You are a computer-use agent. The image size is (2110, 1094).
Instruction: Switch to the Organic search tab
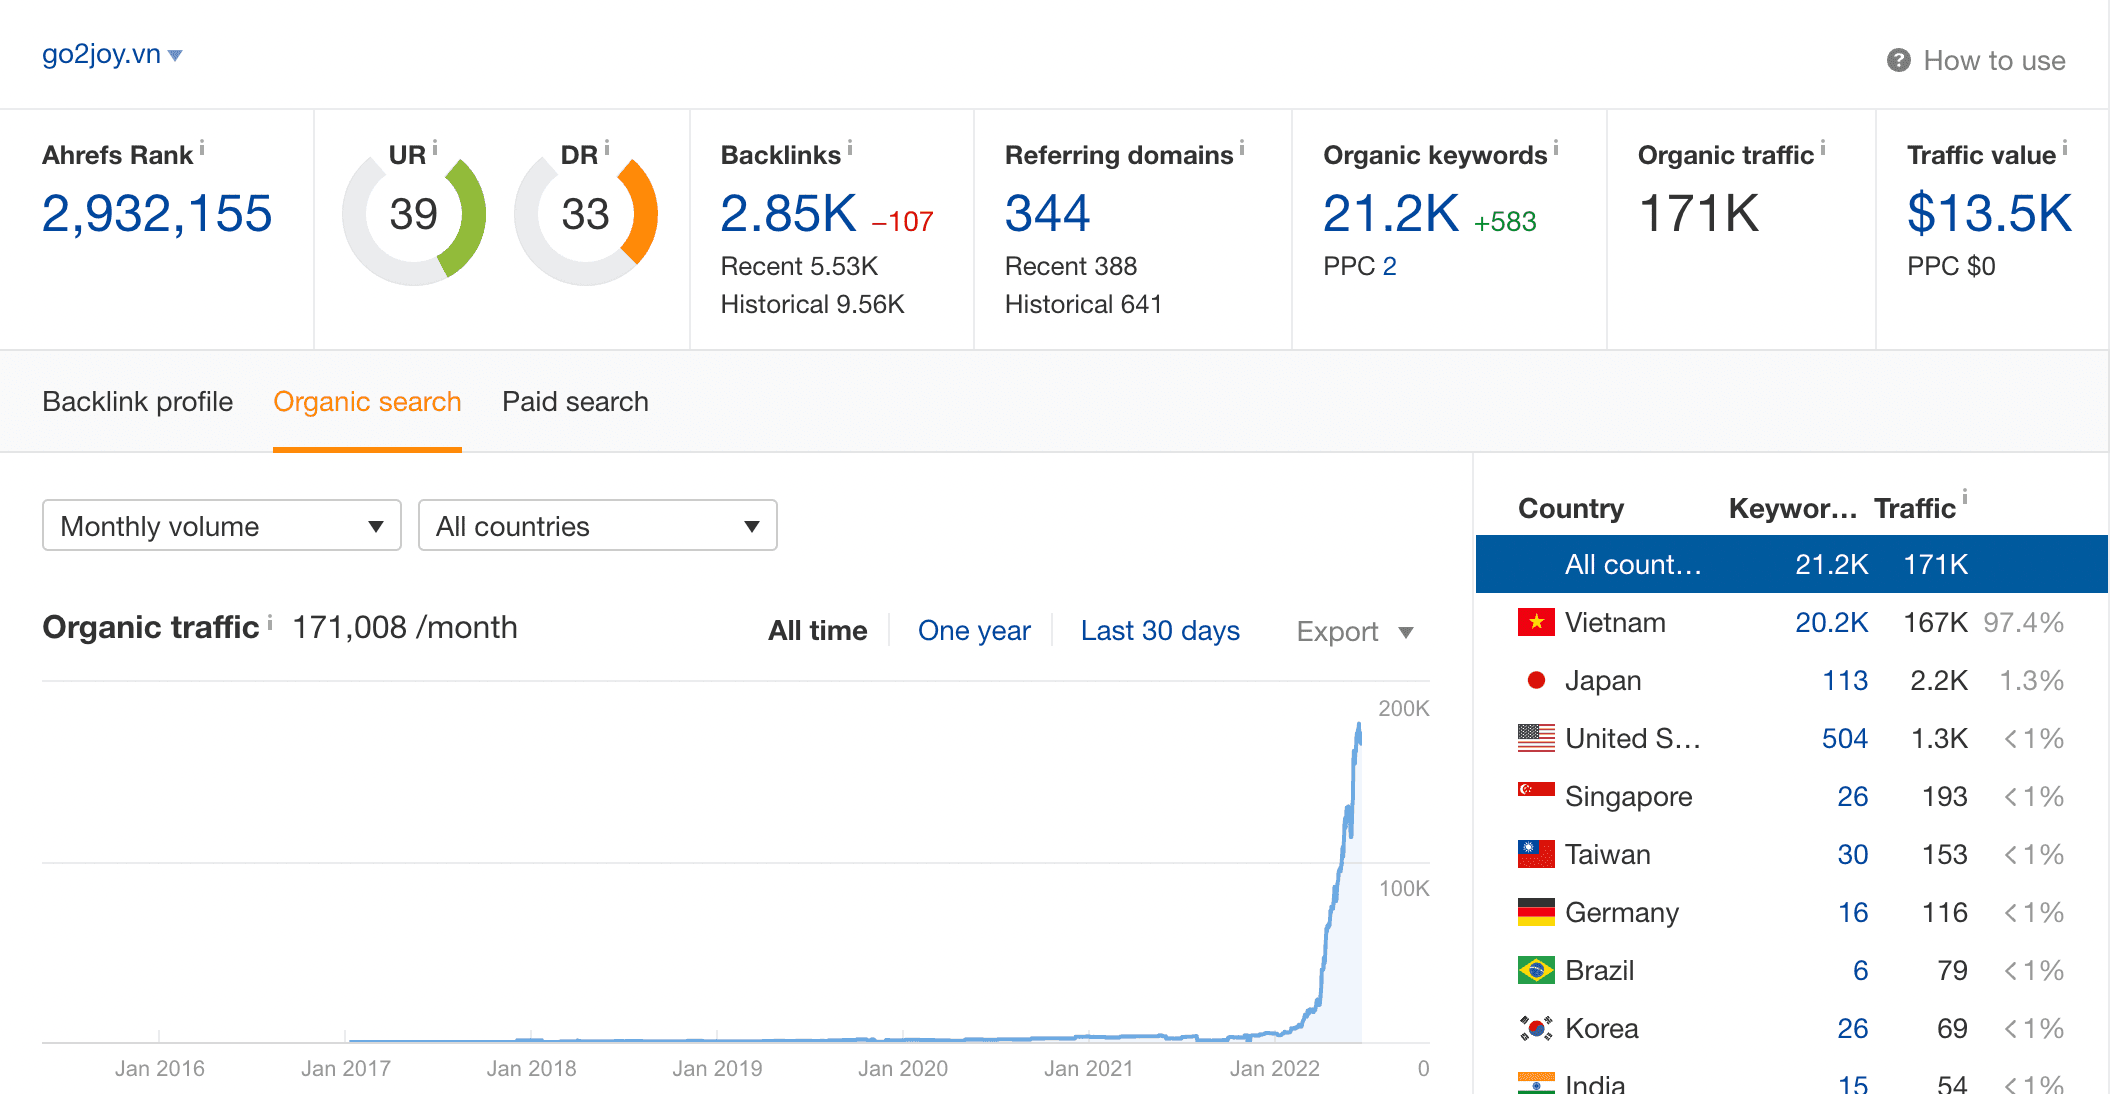pos(367,401)
